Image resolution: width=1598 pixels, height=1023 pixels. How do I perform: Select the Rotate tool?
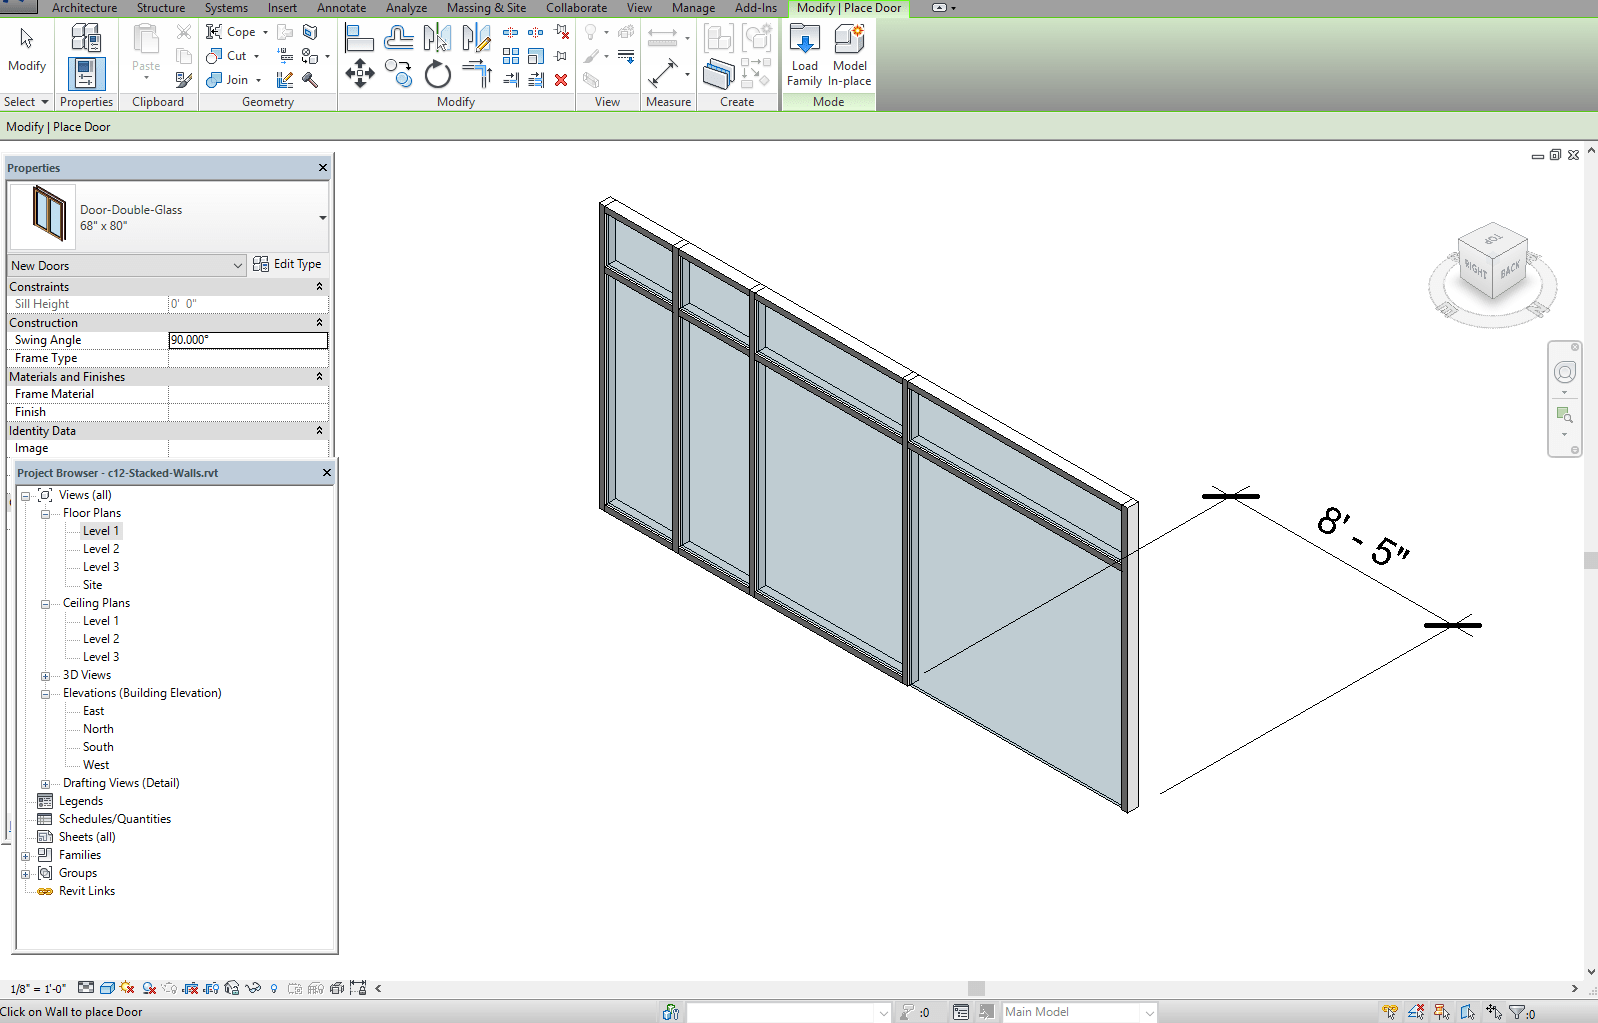tap(437, 74)
